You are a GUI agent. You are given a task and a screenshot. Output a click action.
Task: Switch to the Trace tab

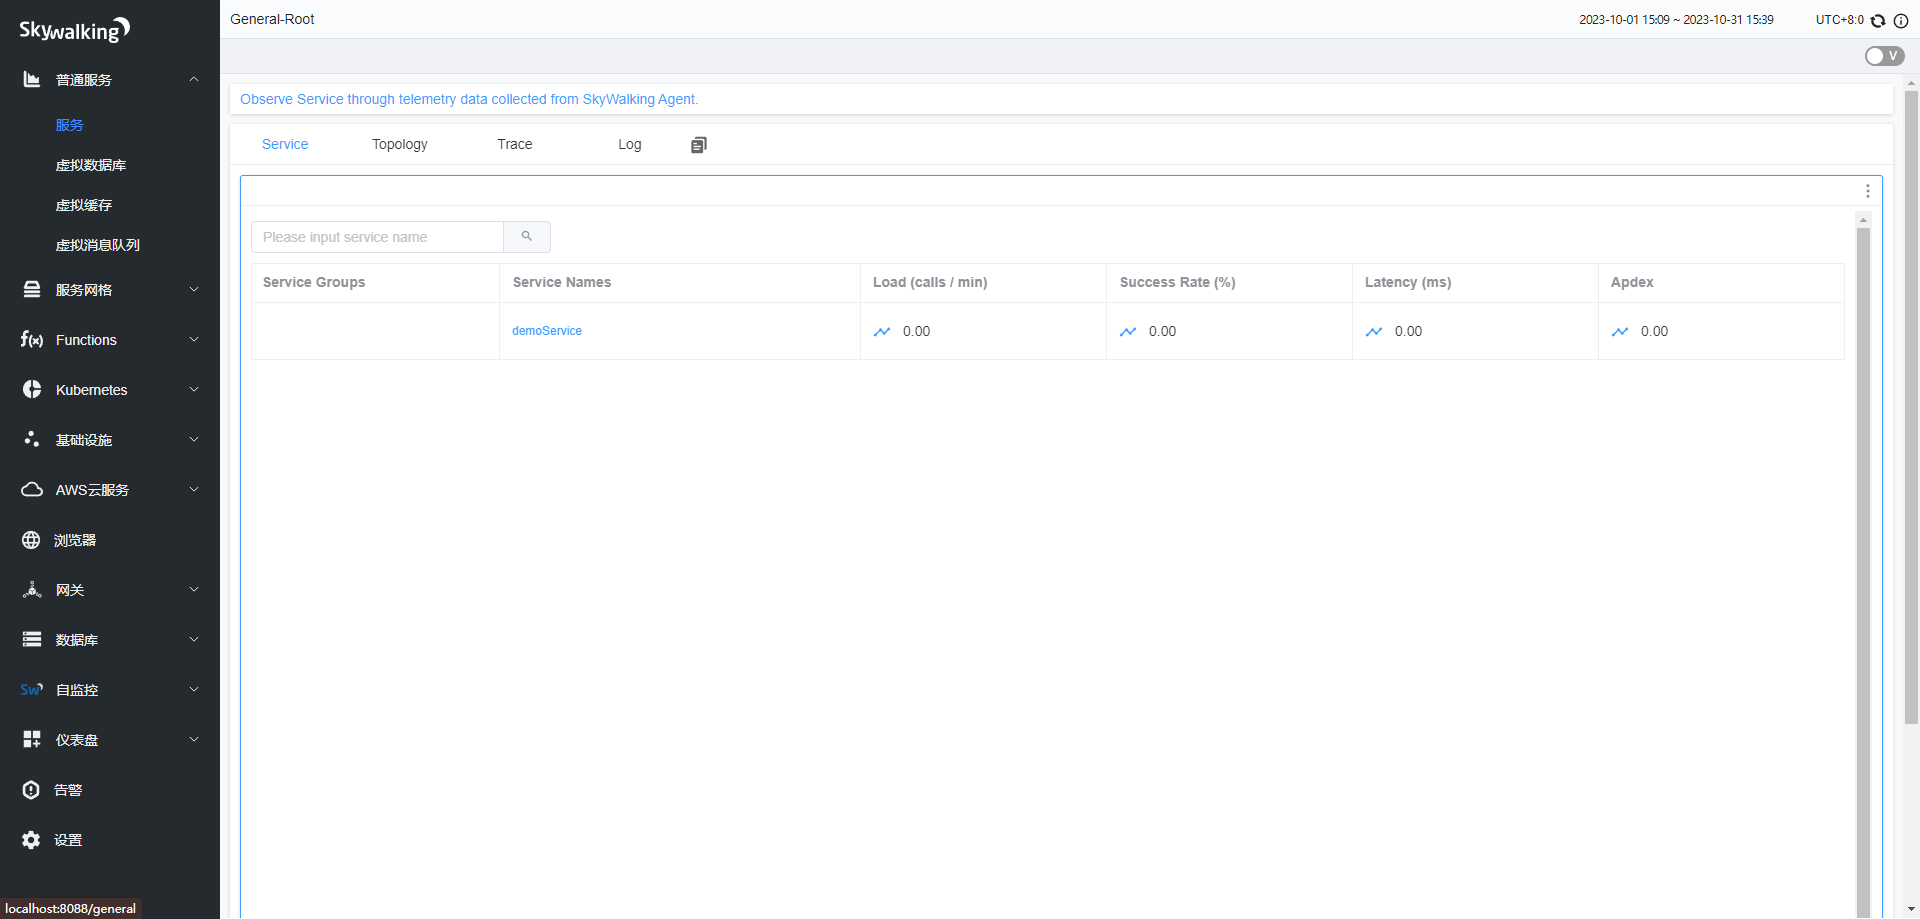[x=514, y=145]
